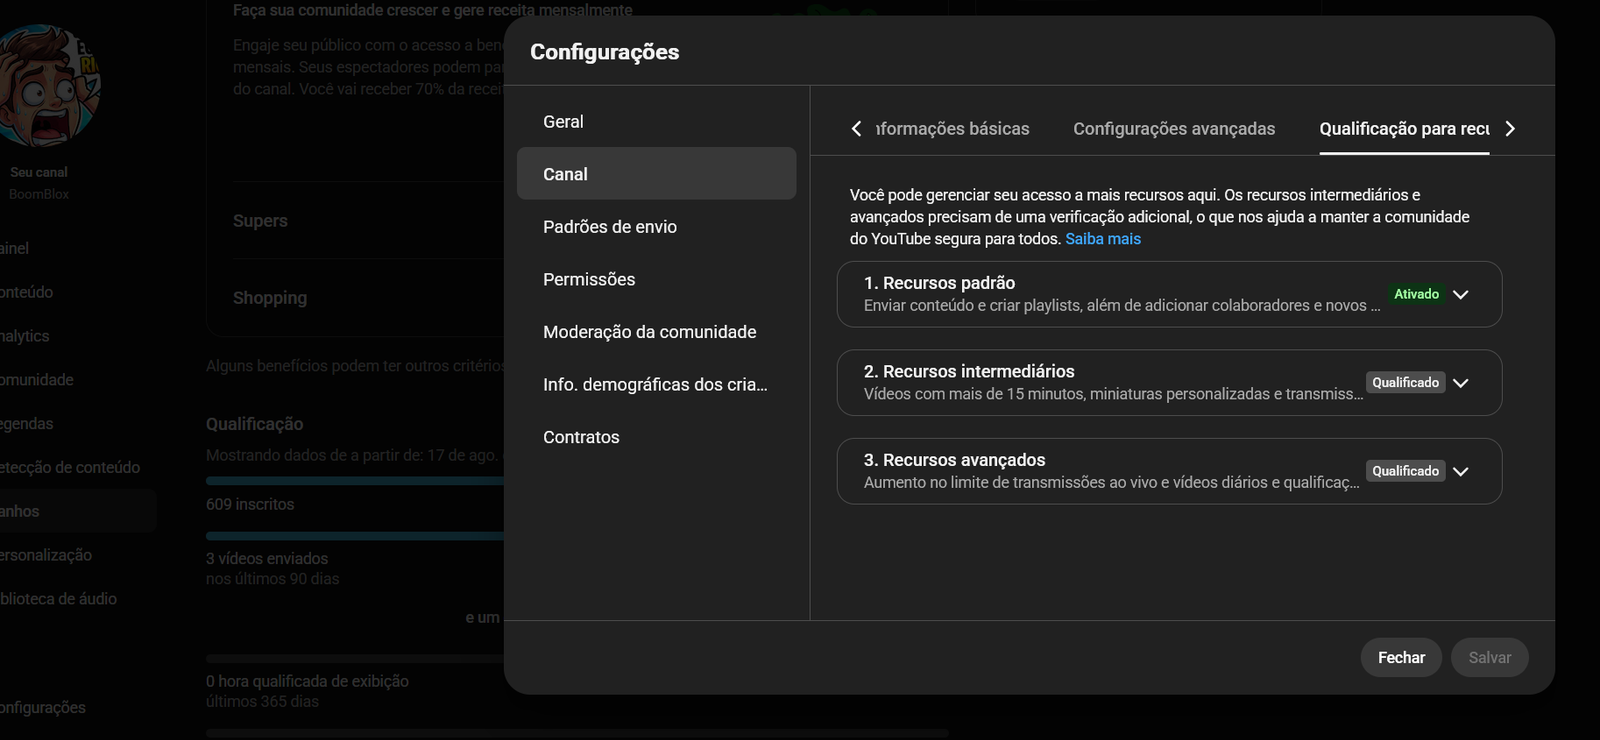The height and width of the screenshot is (740, 1600).
Task: Open the Geral settings section
Action: pyautogui.click(x=656, y=122)
